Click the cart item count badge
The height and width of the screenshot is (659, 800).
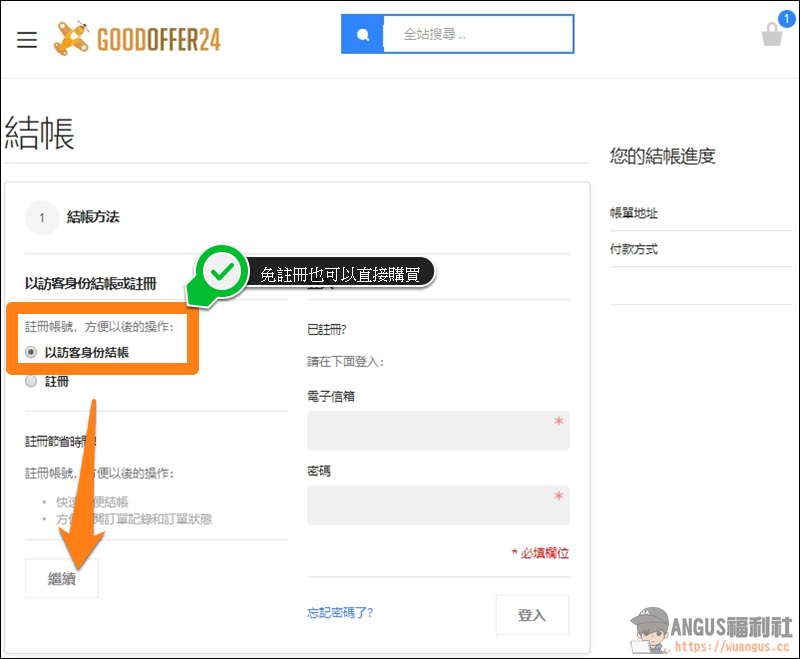(x=785, y=18)
